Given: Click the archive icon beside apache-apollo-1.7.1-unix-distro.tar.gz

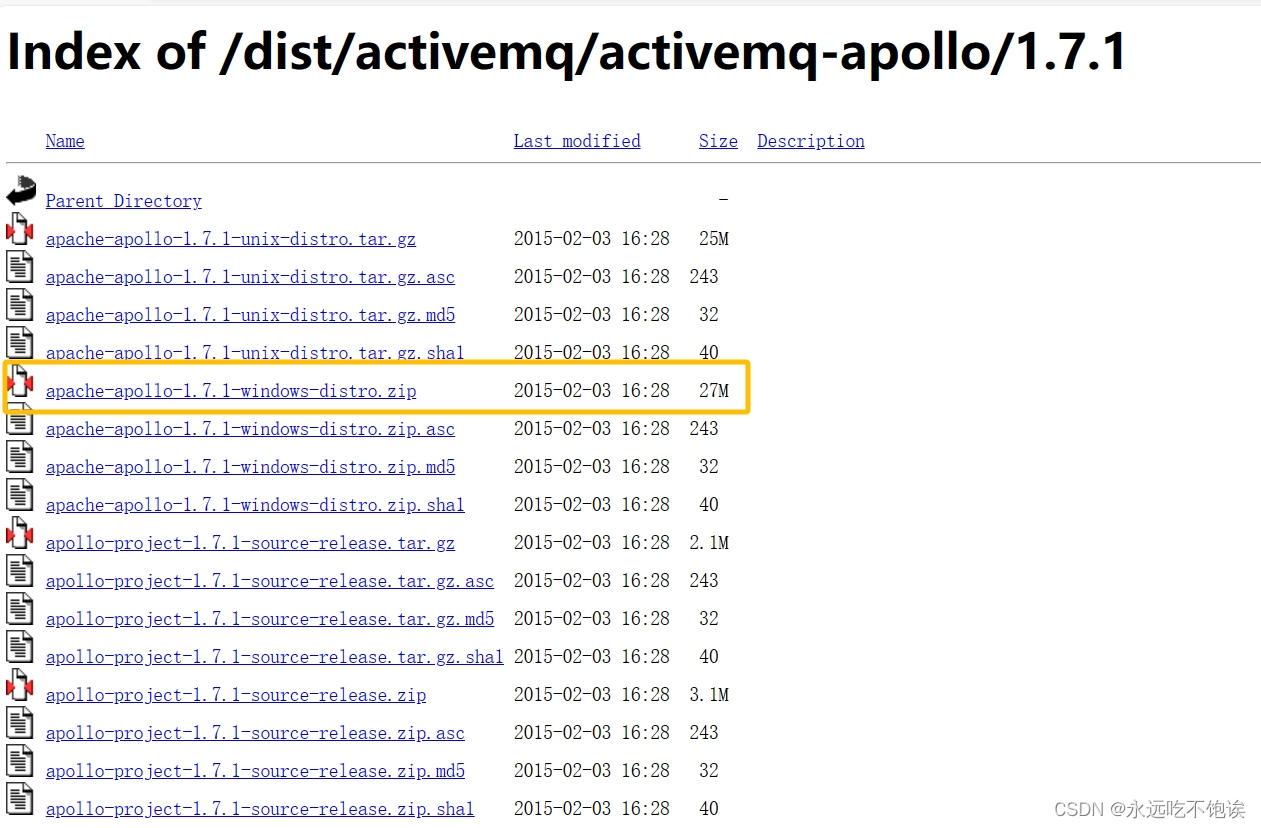Looking at the screenshot, I should pos(20,229).
